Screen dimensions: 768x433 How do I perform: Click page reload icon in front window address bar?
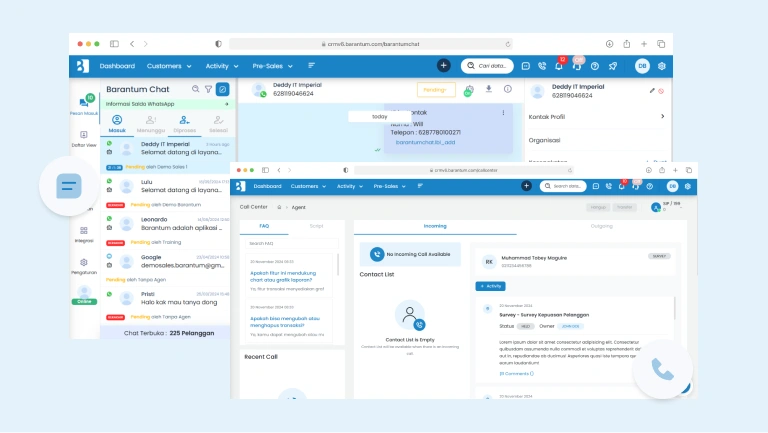(570, 170)
